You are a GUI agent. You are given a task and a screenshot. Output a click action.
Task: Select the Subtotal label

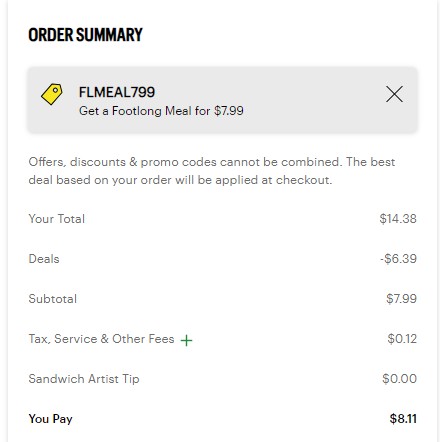53,299
